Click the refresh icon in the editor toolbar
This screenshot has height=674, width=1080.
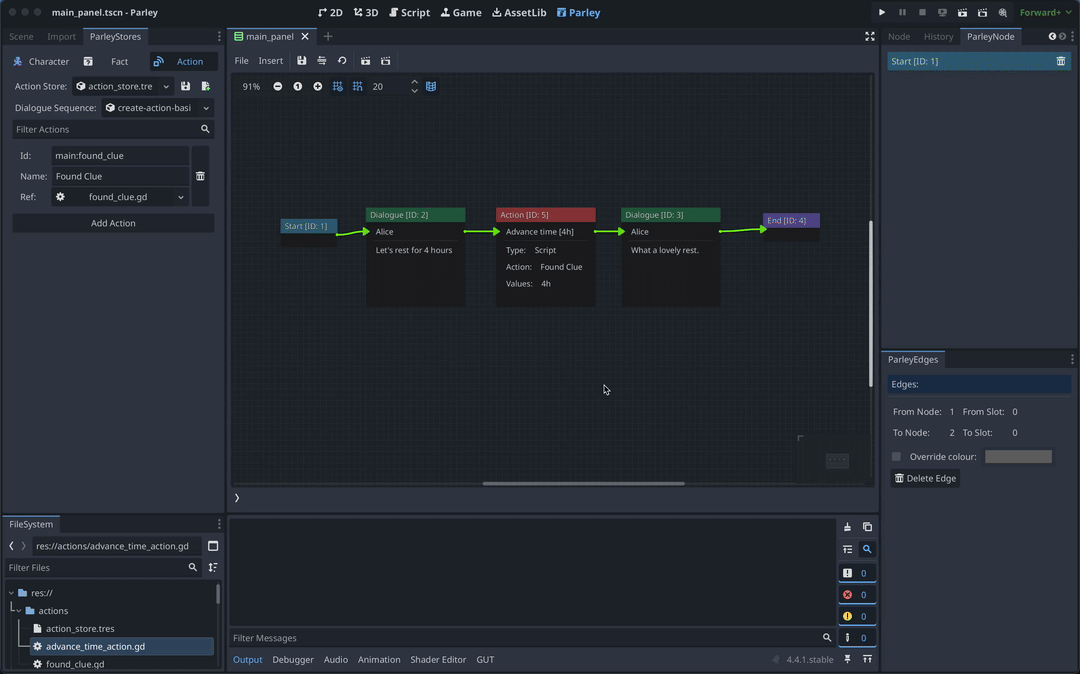point(342,61)
